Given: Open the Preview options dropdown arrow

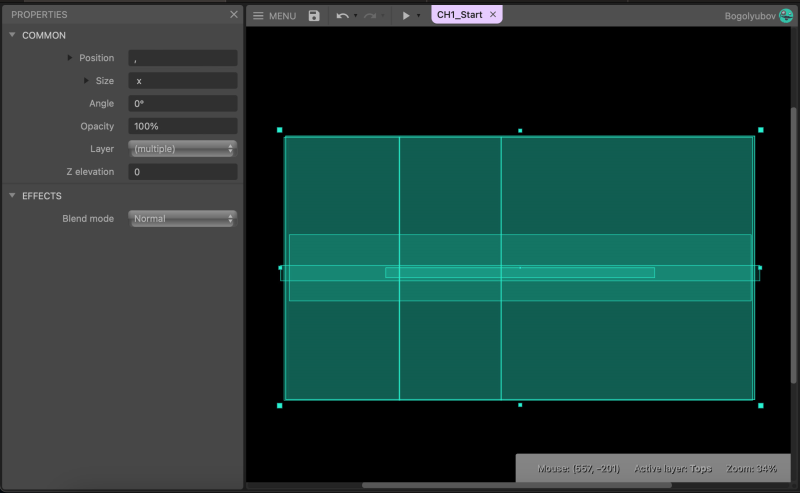Looking at the screenshot, I should pos(418,16).
